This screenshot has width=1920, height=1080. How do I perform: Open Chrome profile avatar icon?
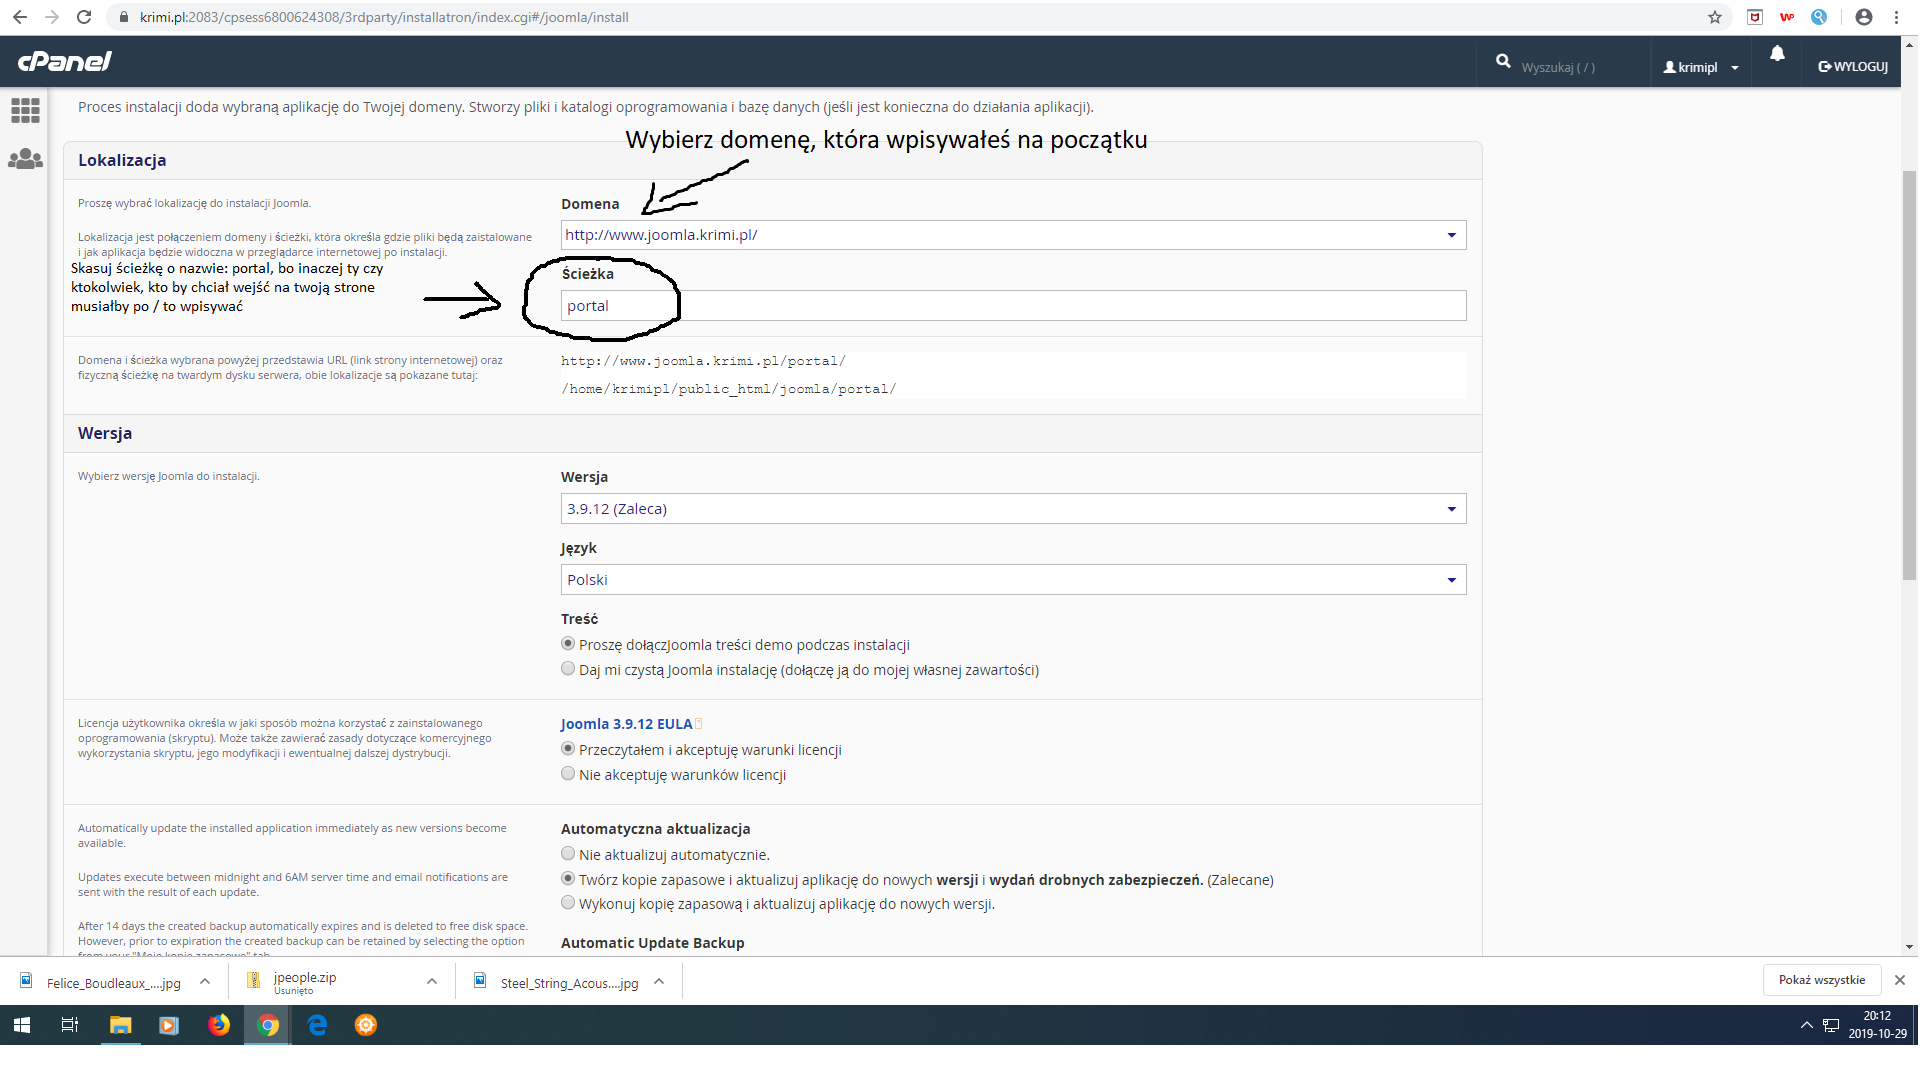[x=1864, y=17]
